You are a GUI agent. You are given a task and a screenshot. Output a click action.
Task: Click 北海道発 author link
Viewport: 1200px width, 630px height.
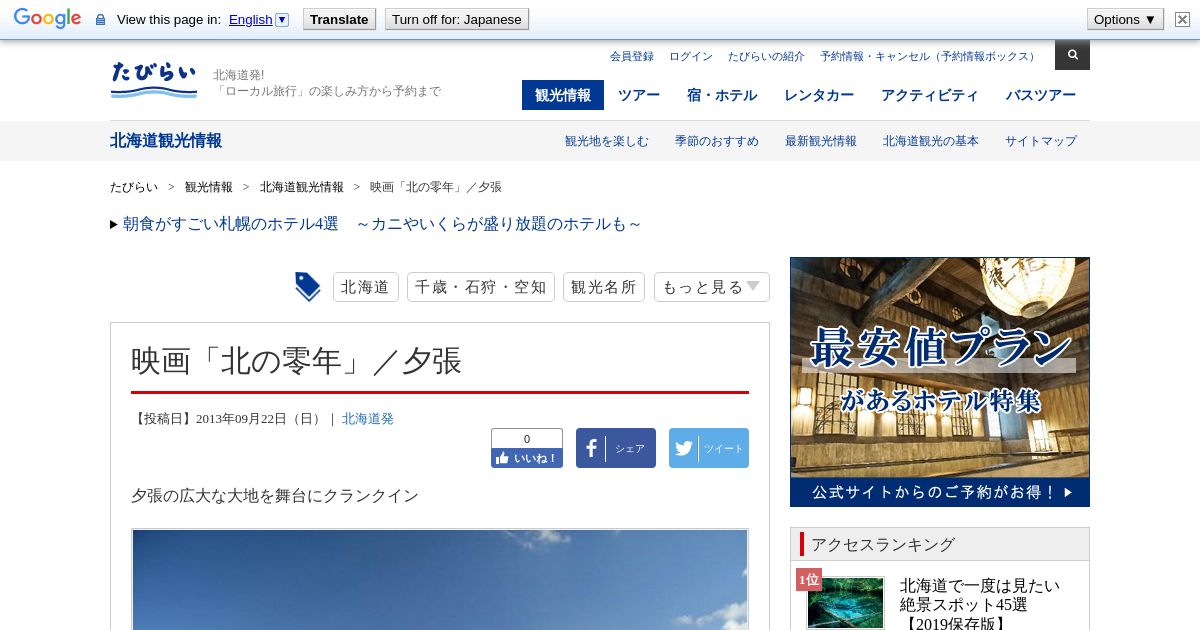[368, 419]
